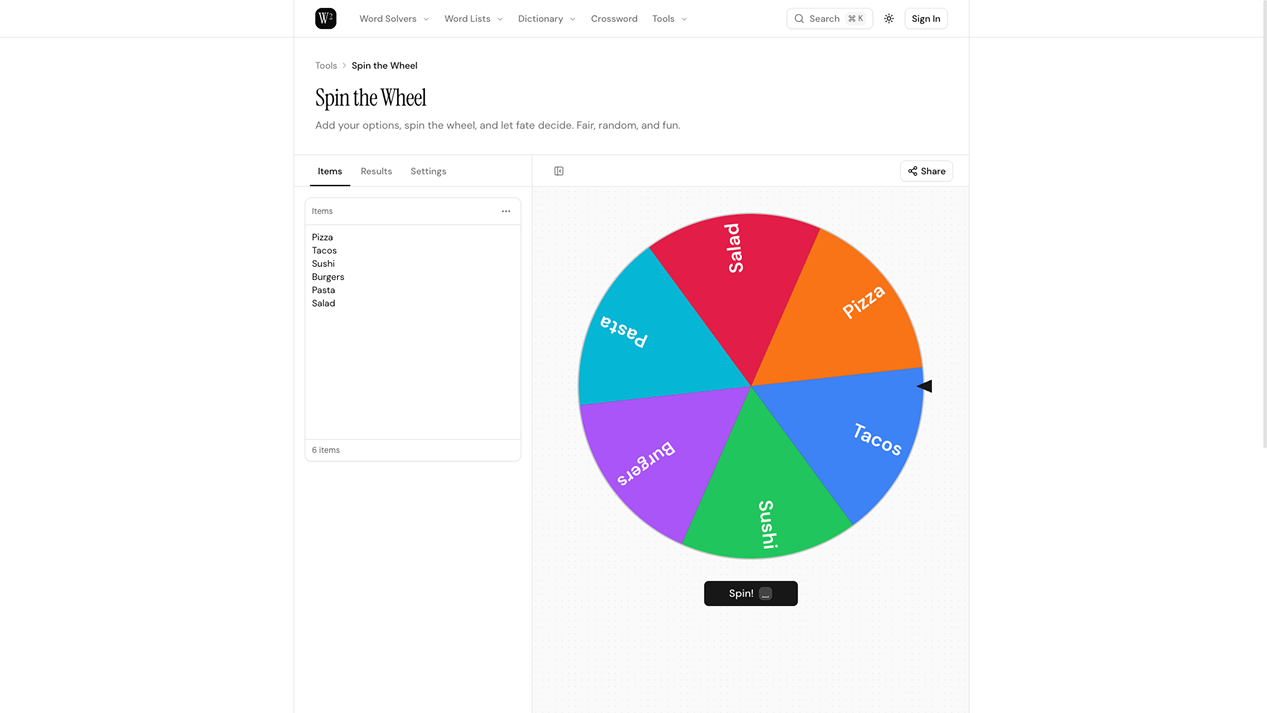Switch to the Settings tab

tap(428, 171)
